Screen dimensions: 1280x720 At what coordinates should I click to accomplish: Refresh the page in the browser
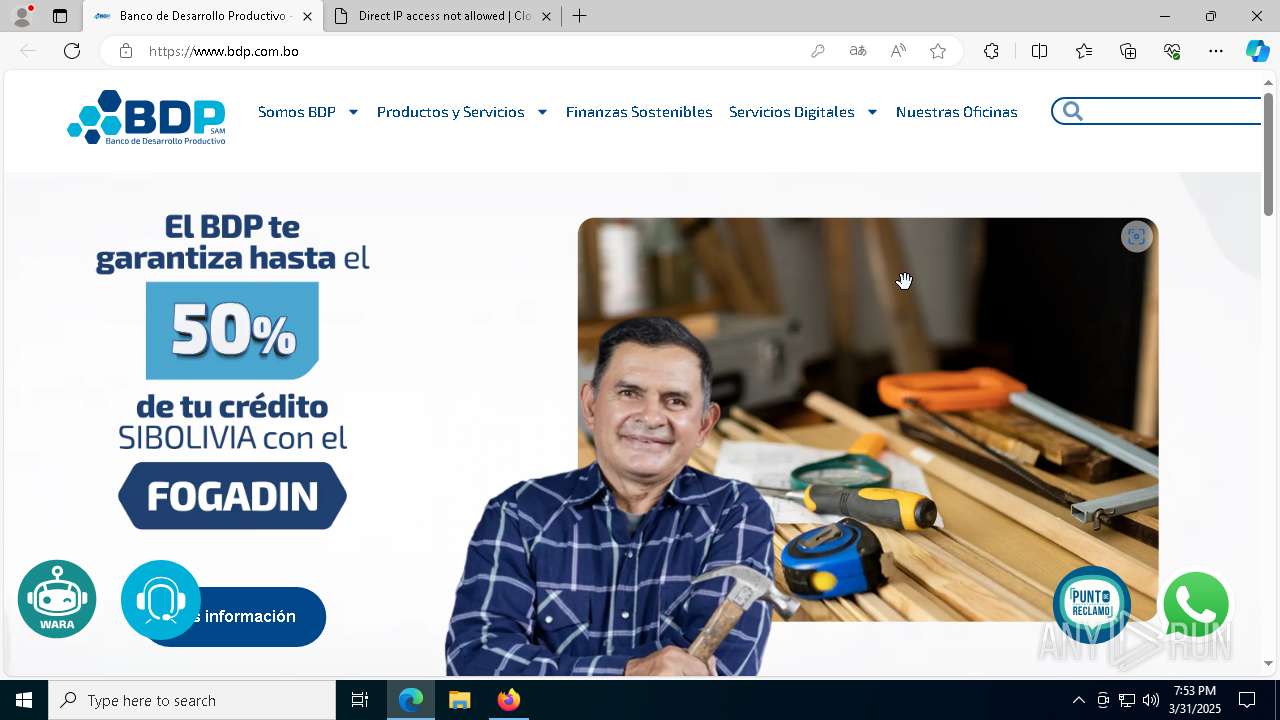72,51
